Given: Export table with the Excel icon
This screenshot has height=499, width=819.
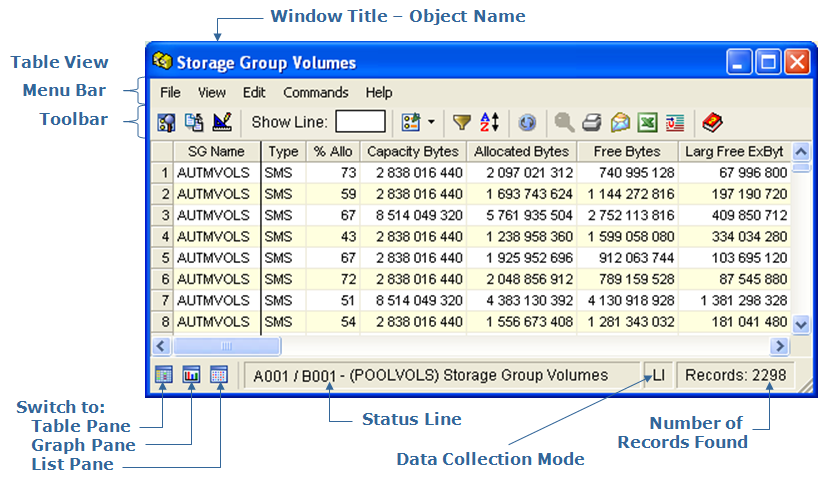Looking at the screenshot, I should tap(647, 122).
